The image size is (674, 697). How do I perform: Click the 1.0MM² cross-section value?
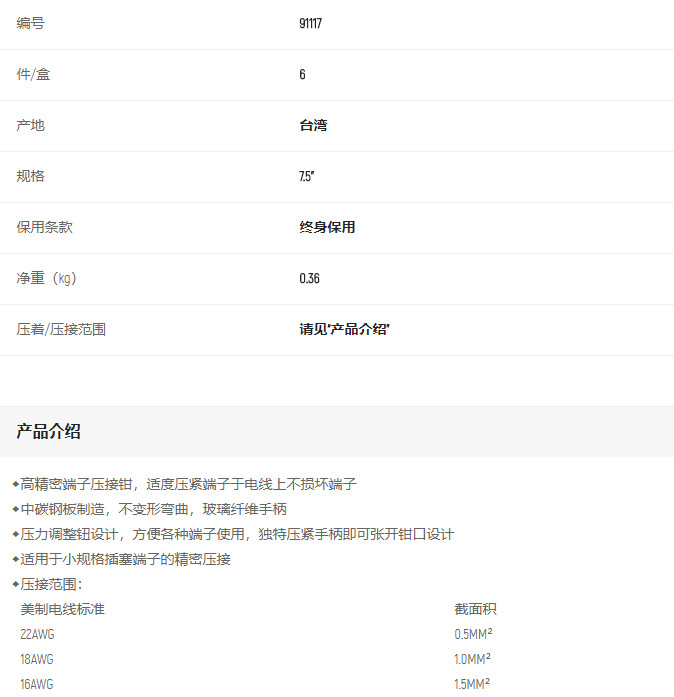pyautogui.click(x=472, y=659)
